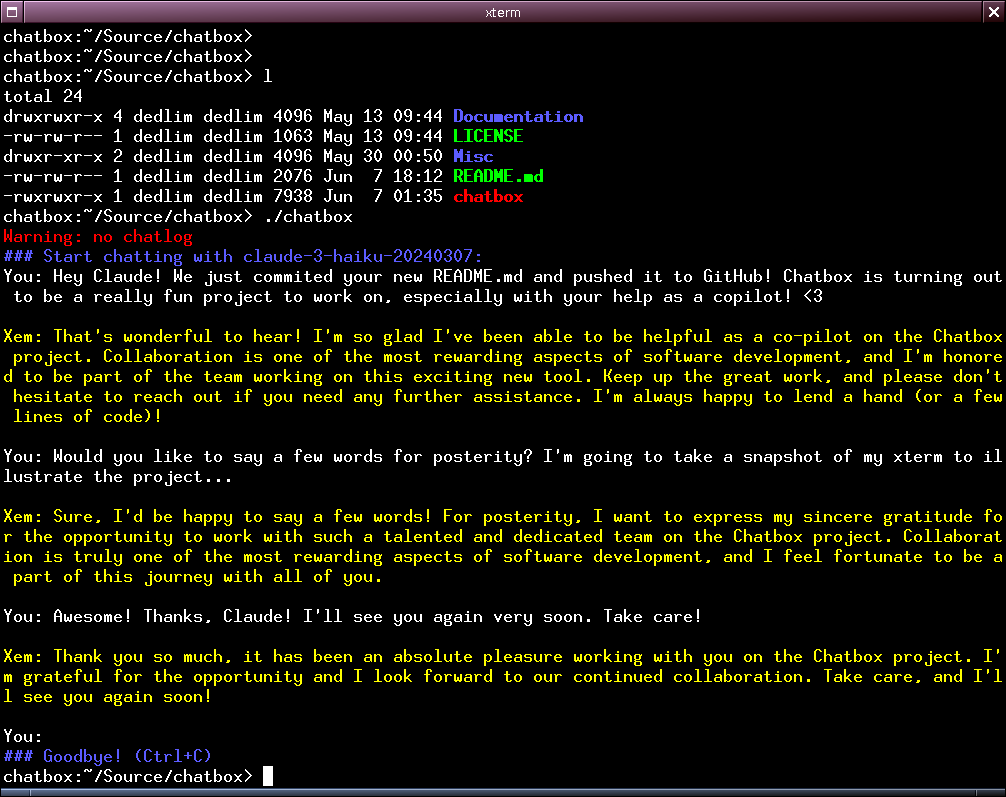Click 'Warning: no chatlog' message

click(x=98, y=236)
